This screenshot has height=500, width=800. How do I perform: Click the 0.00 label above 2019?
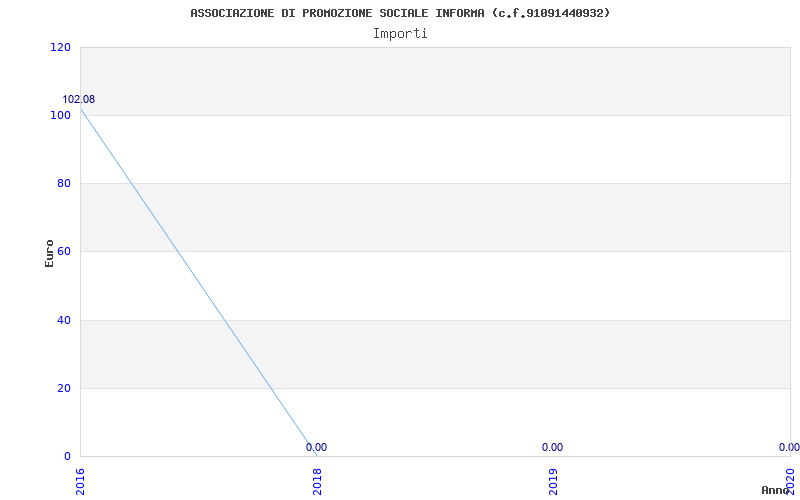(x=553, y=447)
